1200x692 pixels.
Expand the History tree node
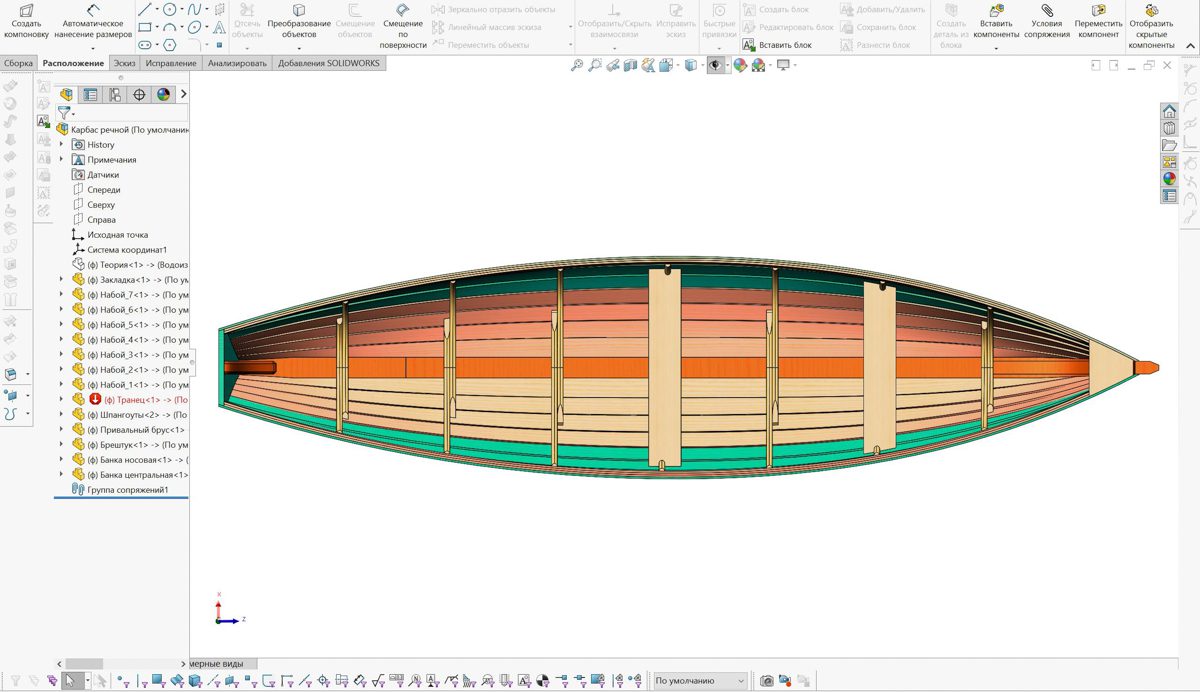(61, 145)
